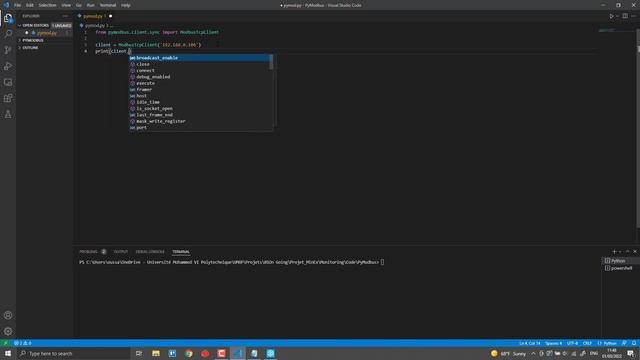Open Explorer panel more actions ellipsis

tap(65, 16)
